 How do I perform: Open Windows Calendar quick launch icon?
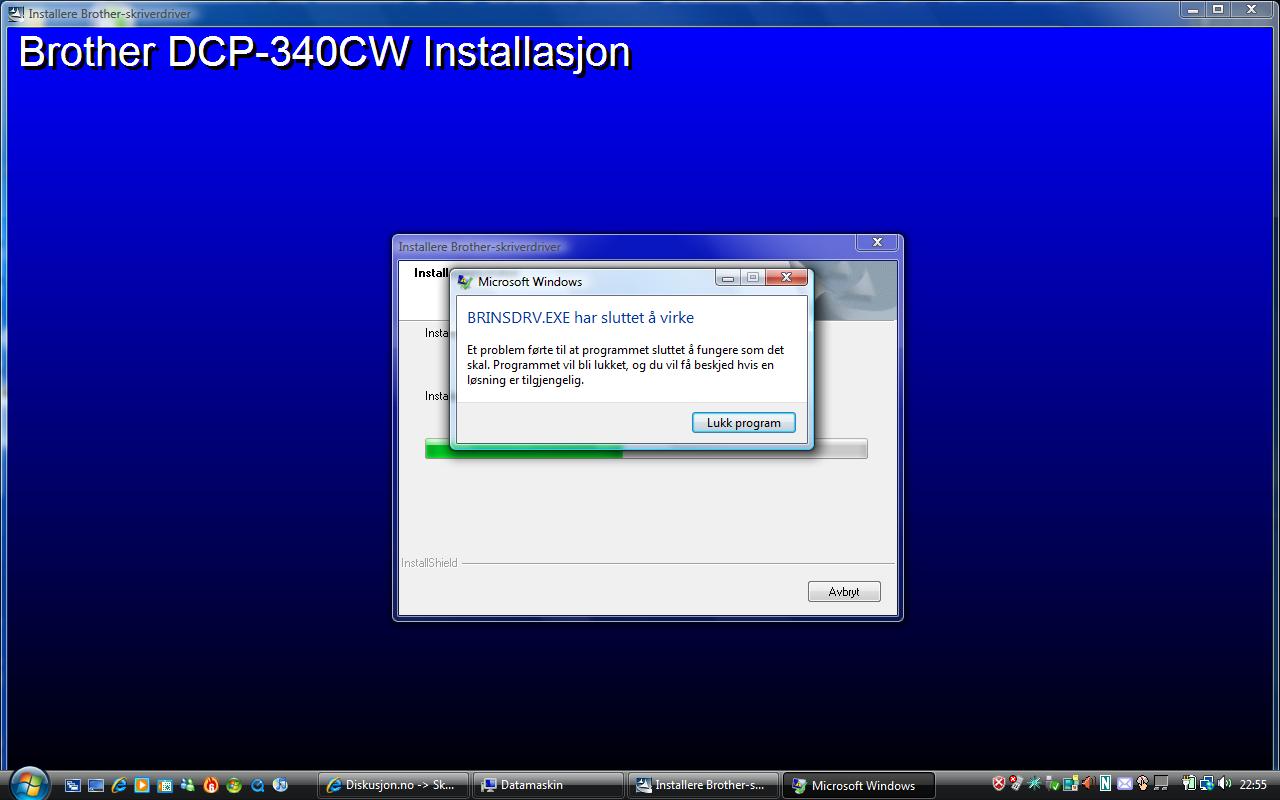point(165,785)
